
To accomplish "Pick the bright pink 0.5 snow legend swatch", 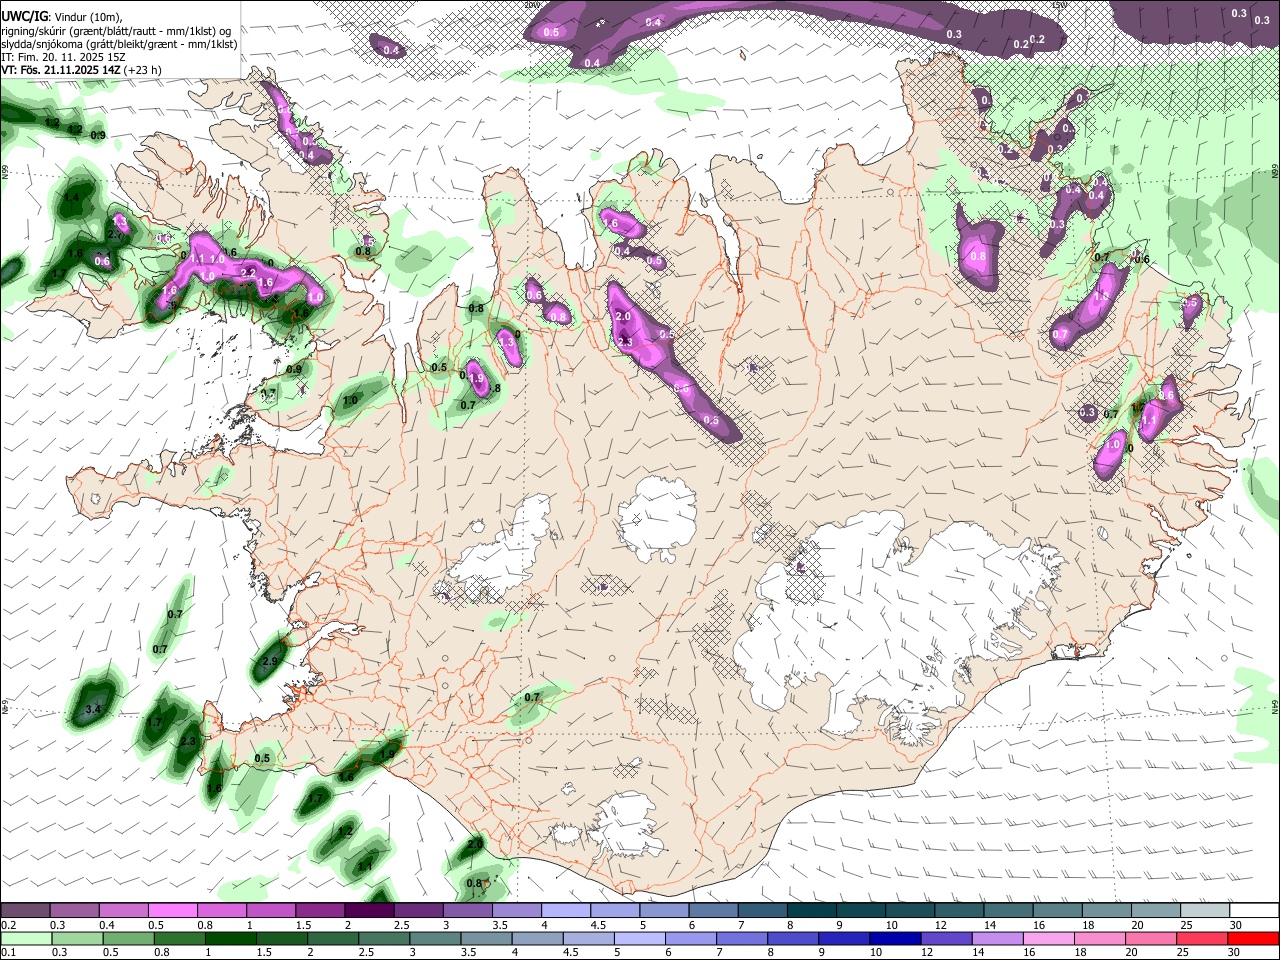I will click(x=173, y=911).
